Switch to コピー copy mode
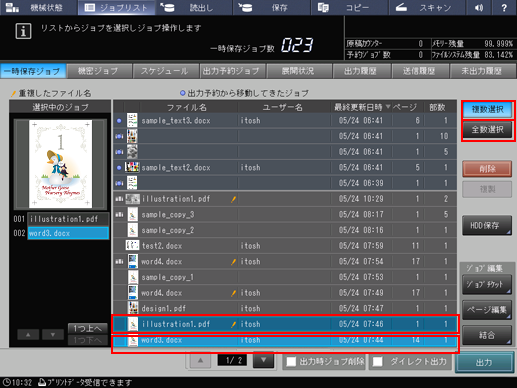517x388 pixels. [x=349, y=7]
